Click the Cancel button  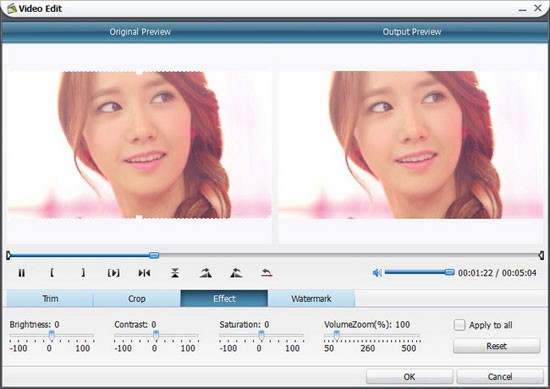coord(500,377)
